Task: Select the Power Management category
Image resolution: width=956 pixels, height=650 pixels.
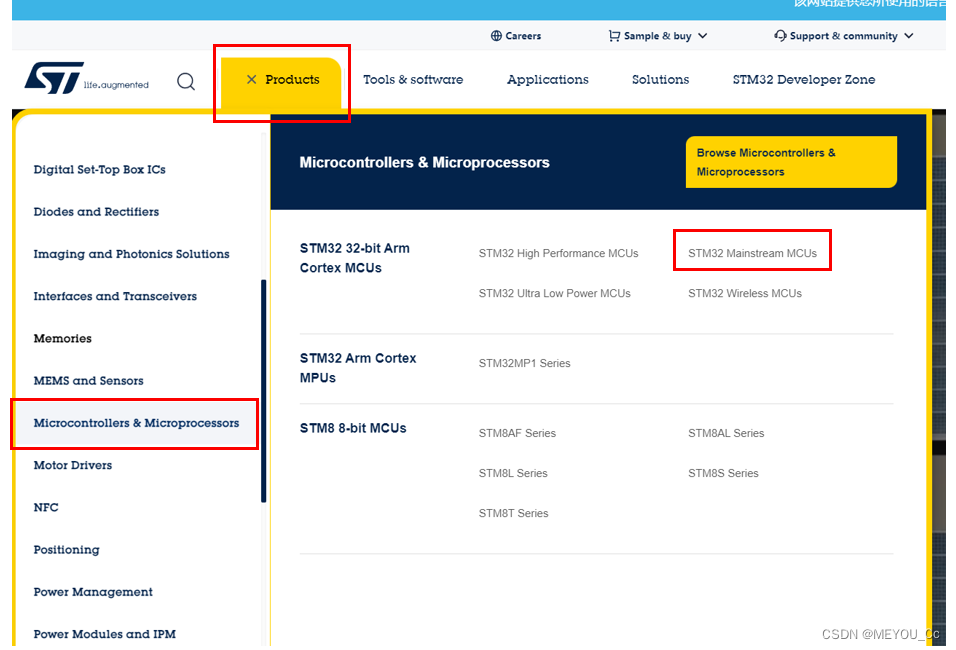Action: coord(93,592)
